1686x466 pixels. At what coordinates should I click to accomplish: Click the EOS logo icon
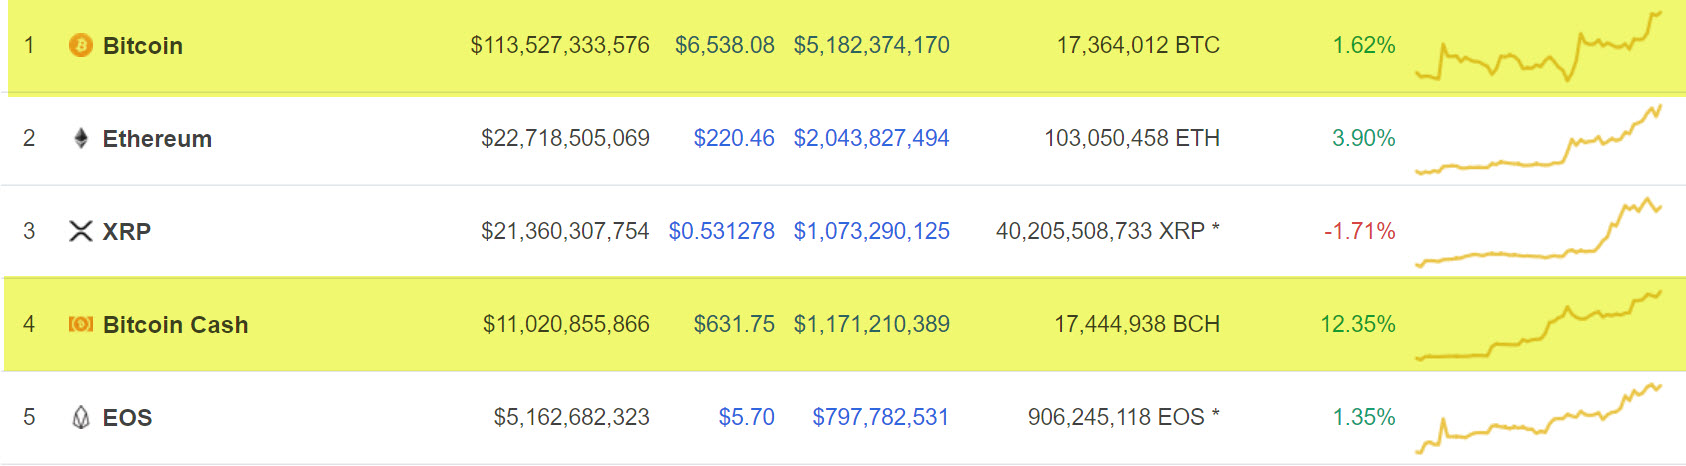tap(81, 417)
